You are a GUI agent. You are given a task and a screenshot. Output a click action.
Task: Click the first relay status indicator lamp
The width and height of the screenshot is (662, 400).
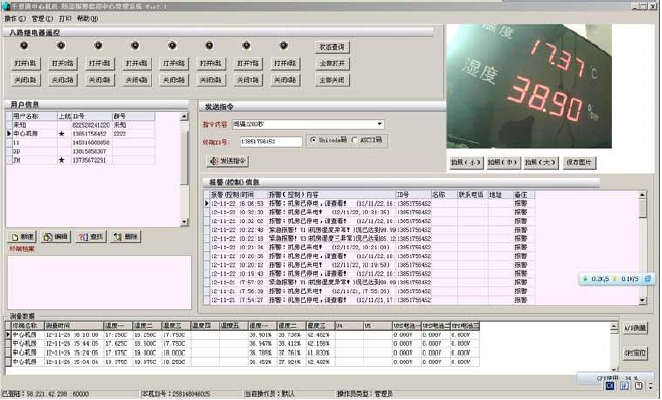point(24,46)
